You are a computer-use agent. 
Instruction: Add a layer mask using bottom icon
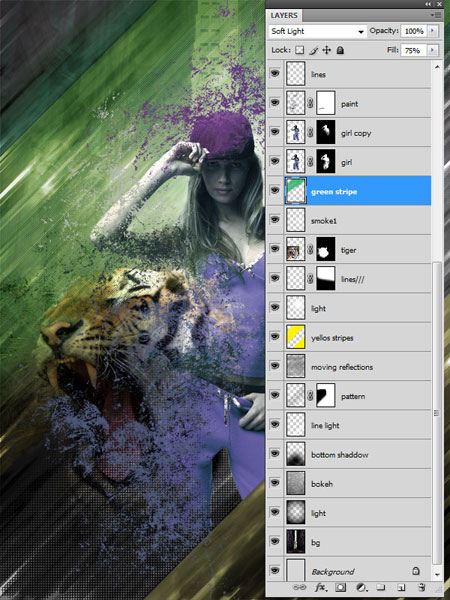341,587
